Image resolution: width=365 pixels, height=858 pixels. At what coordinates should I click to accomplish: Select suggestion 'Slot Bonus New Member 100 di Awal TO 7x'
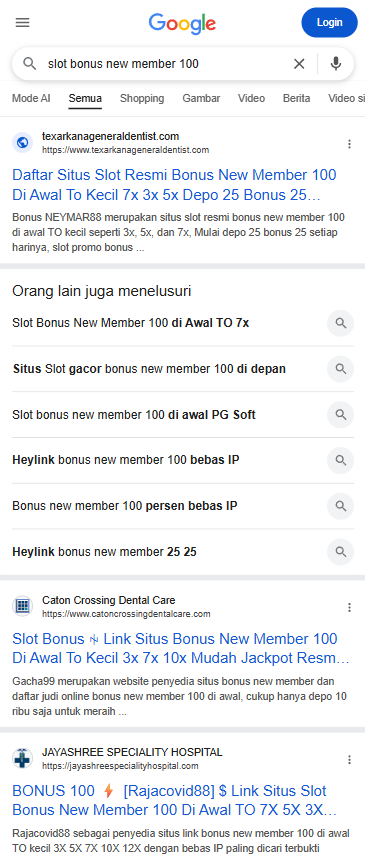click(130, 323)
